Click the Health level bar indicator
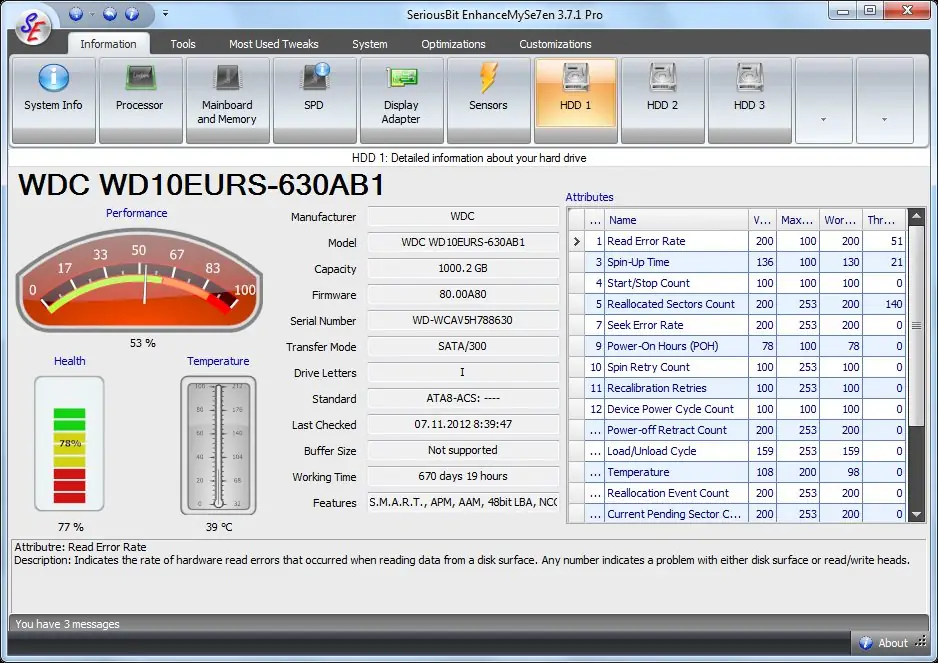Viewport: 938px width, 663px height. (x=69, y=443)
